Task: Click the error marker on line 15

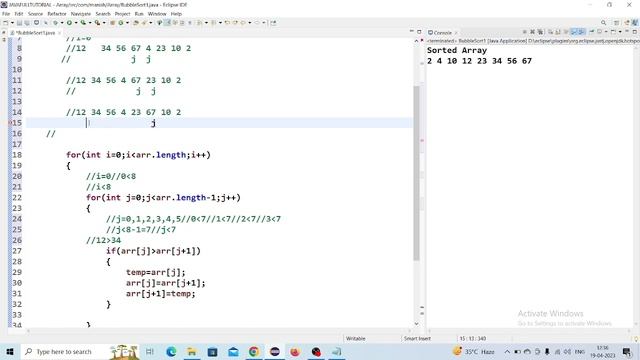Action: click(x=10, y=123)
